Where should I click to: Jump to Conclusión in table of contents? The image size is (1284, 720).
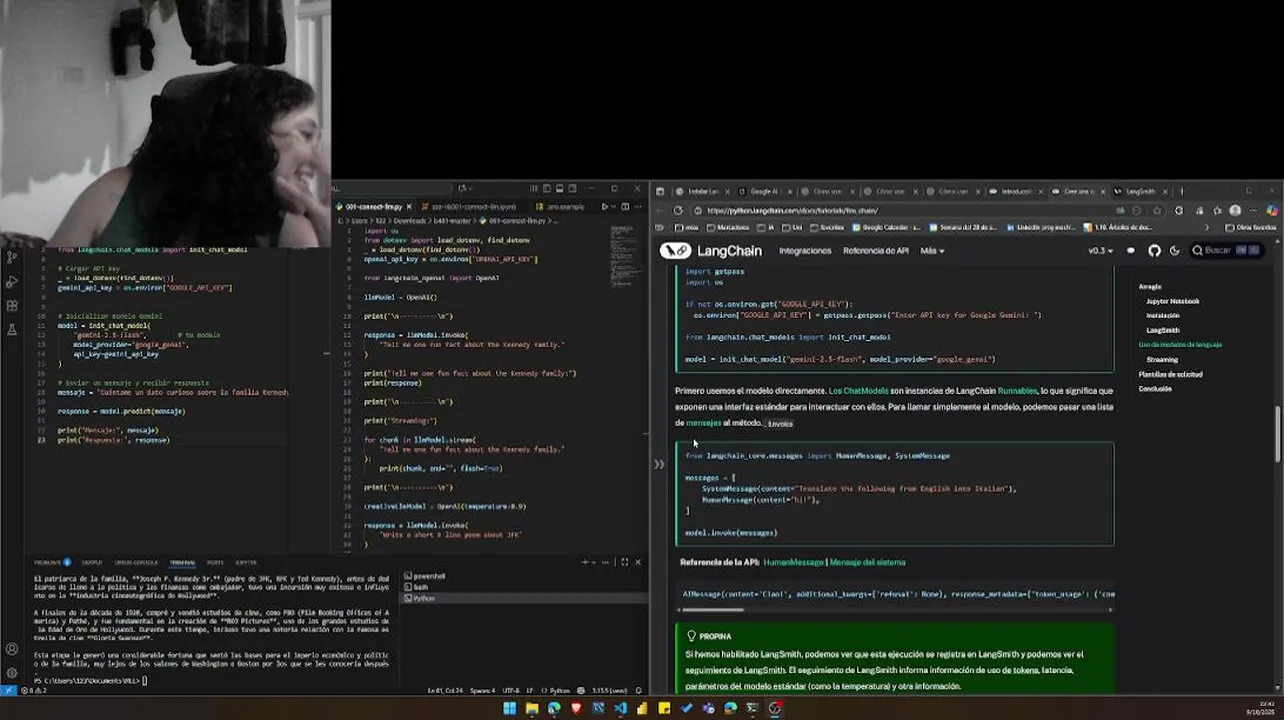[1155, 388]
